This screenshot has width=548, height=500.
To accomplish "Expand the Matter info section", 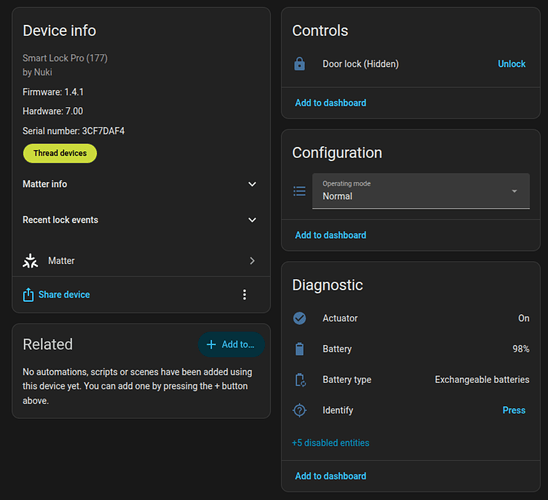I will click(140, 184).
